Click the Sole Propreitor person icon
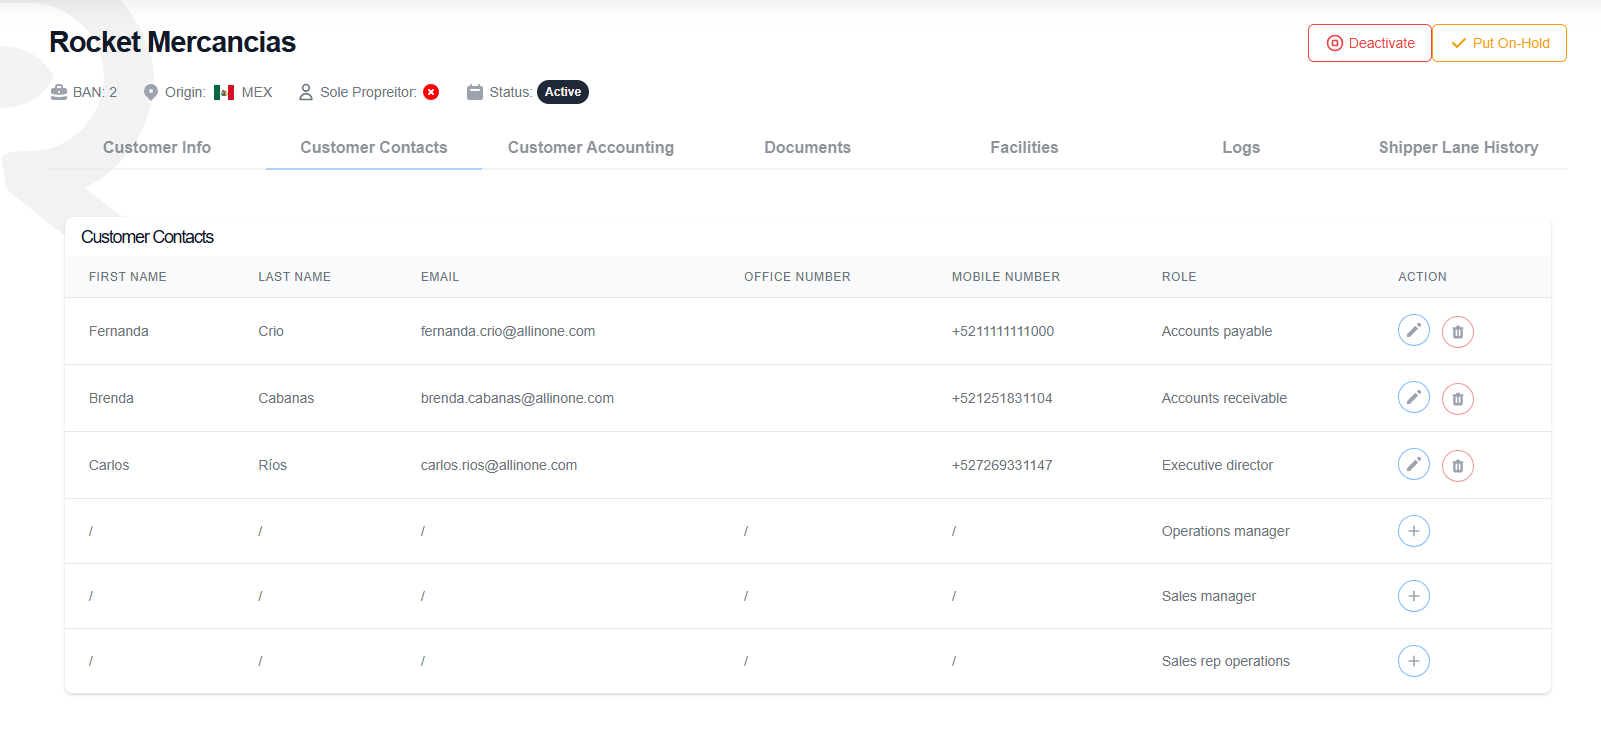 pyautogui.click(x=306, y=92)
